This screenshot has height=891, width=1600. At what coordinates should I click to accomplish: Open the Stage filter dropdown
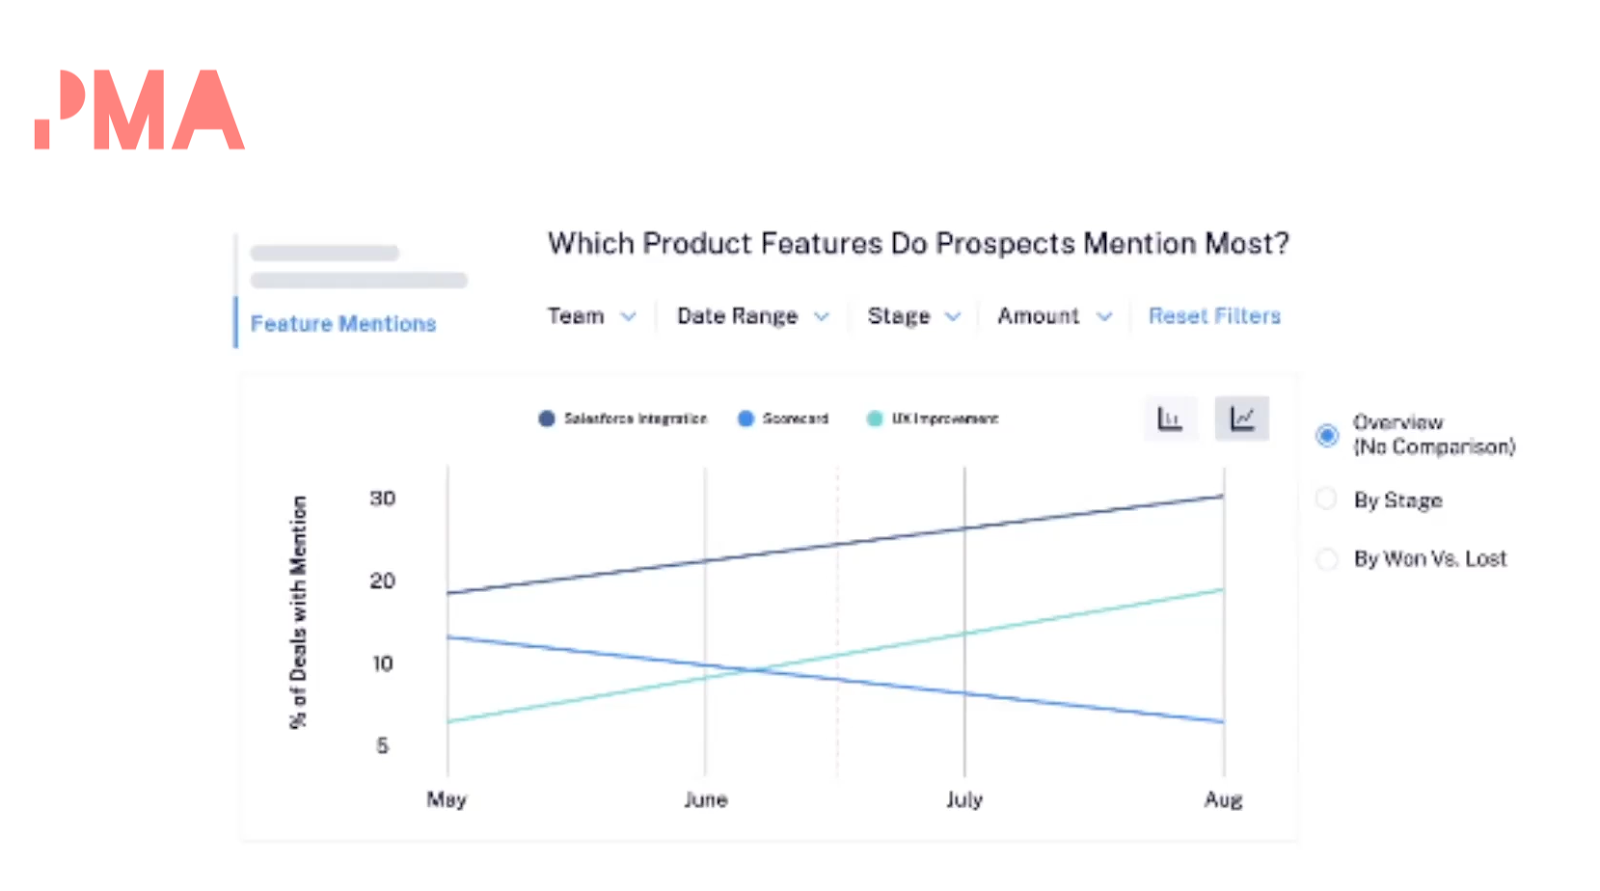[x=914, y=316]
